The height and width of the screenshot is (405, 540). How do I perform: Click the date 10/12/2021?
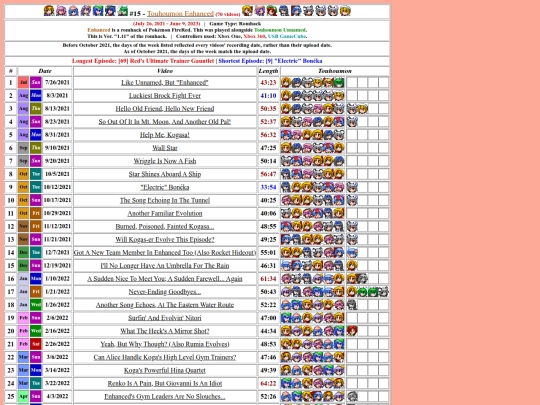[57, 187]
